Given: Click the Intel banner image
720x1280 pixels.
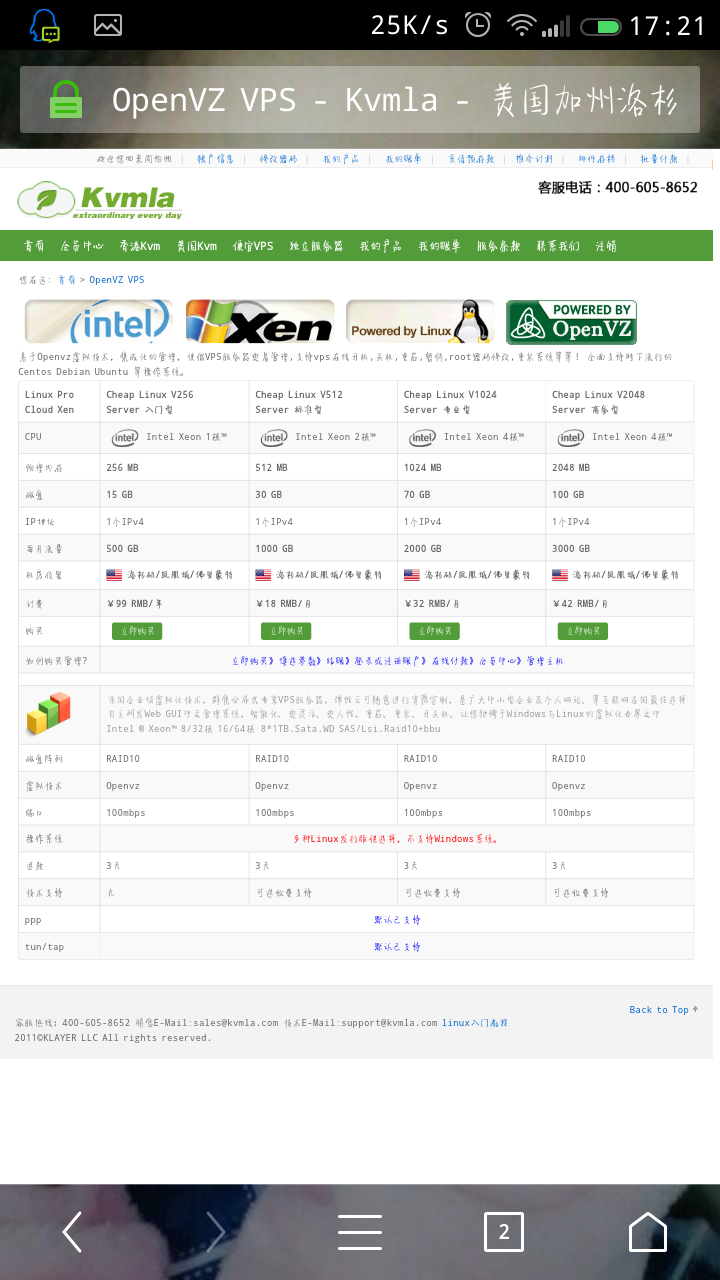Looking at the screenshot, I should coord(98,322).
